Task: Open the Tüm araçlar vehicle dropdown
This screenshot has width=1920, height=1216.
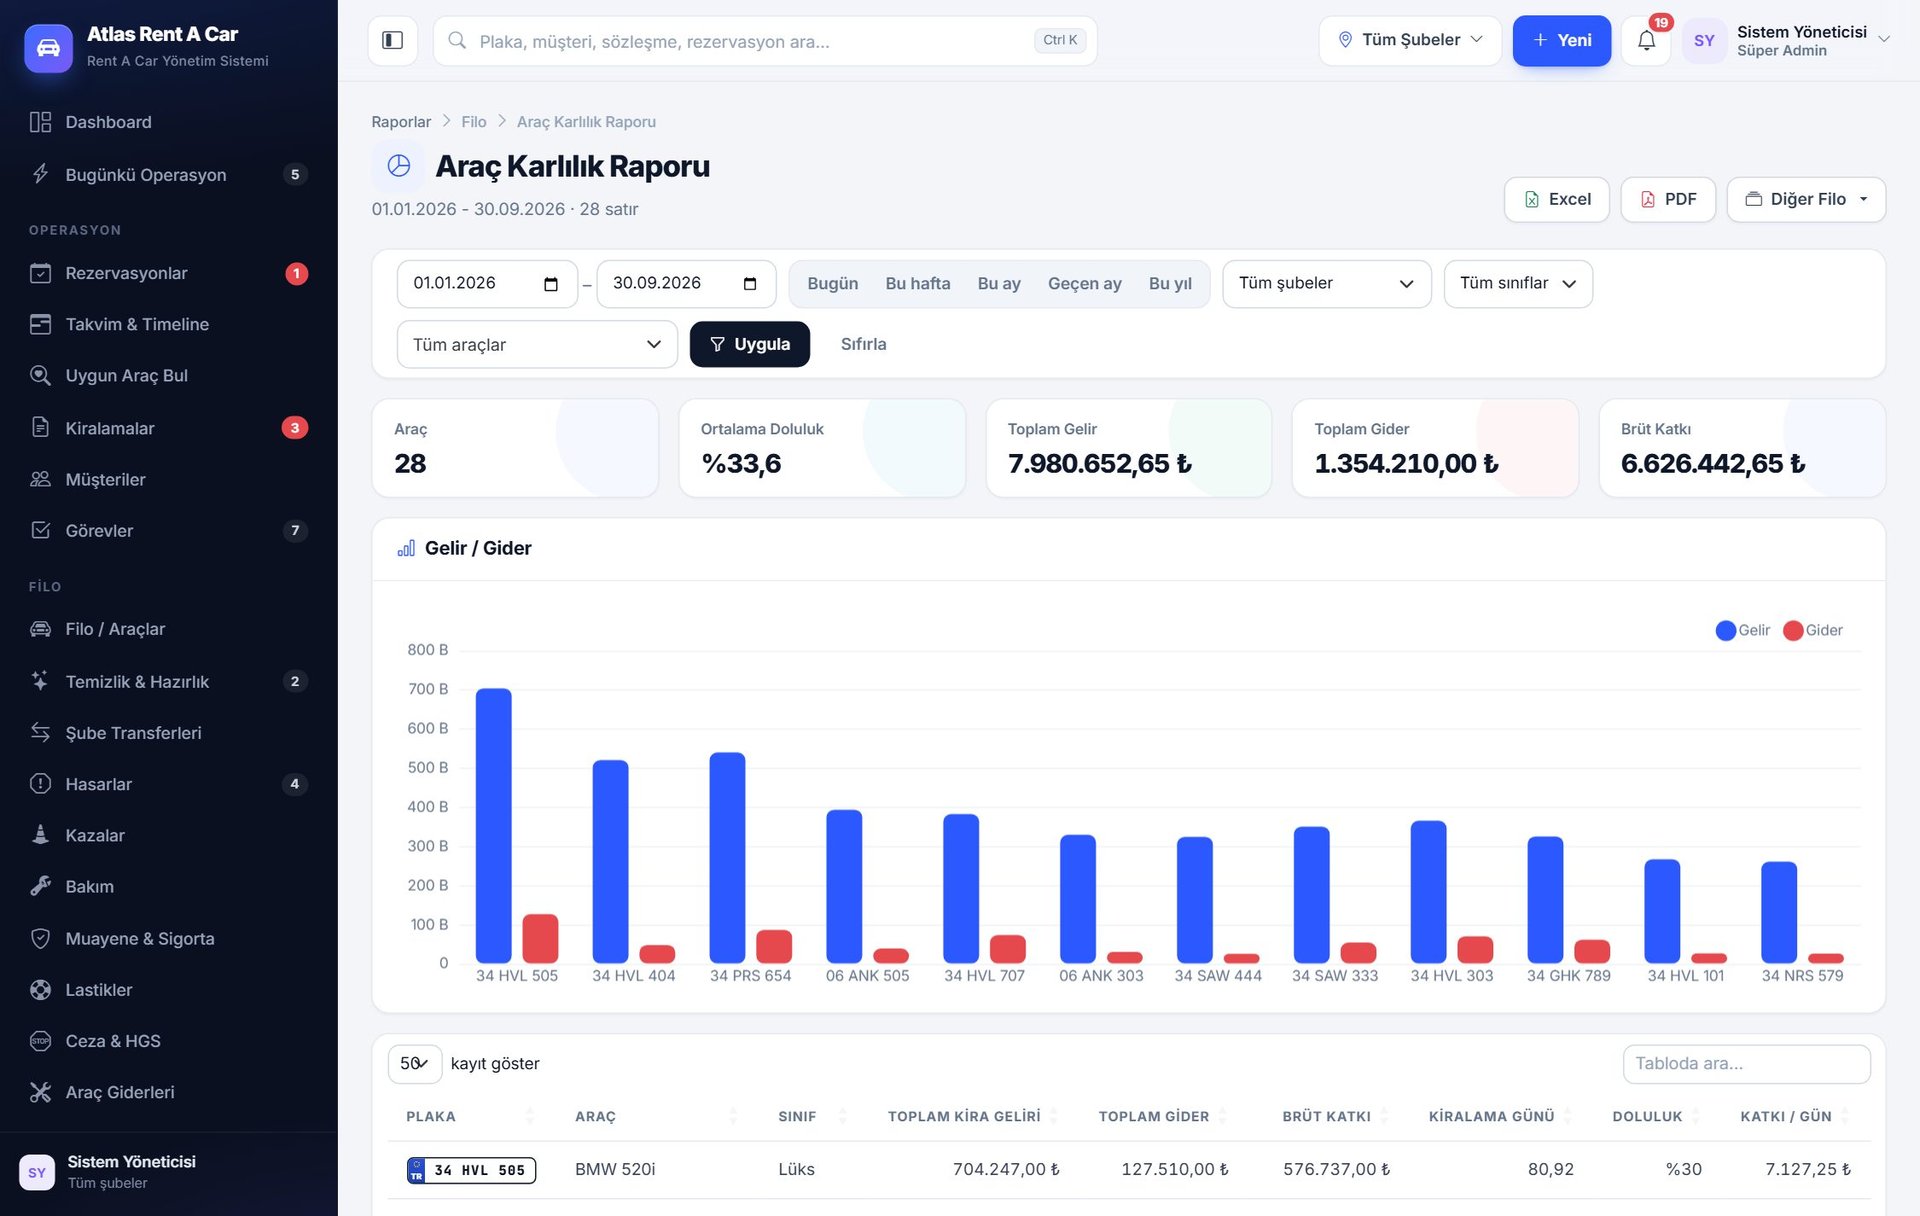Action: (537, 344)
